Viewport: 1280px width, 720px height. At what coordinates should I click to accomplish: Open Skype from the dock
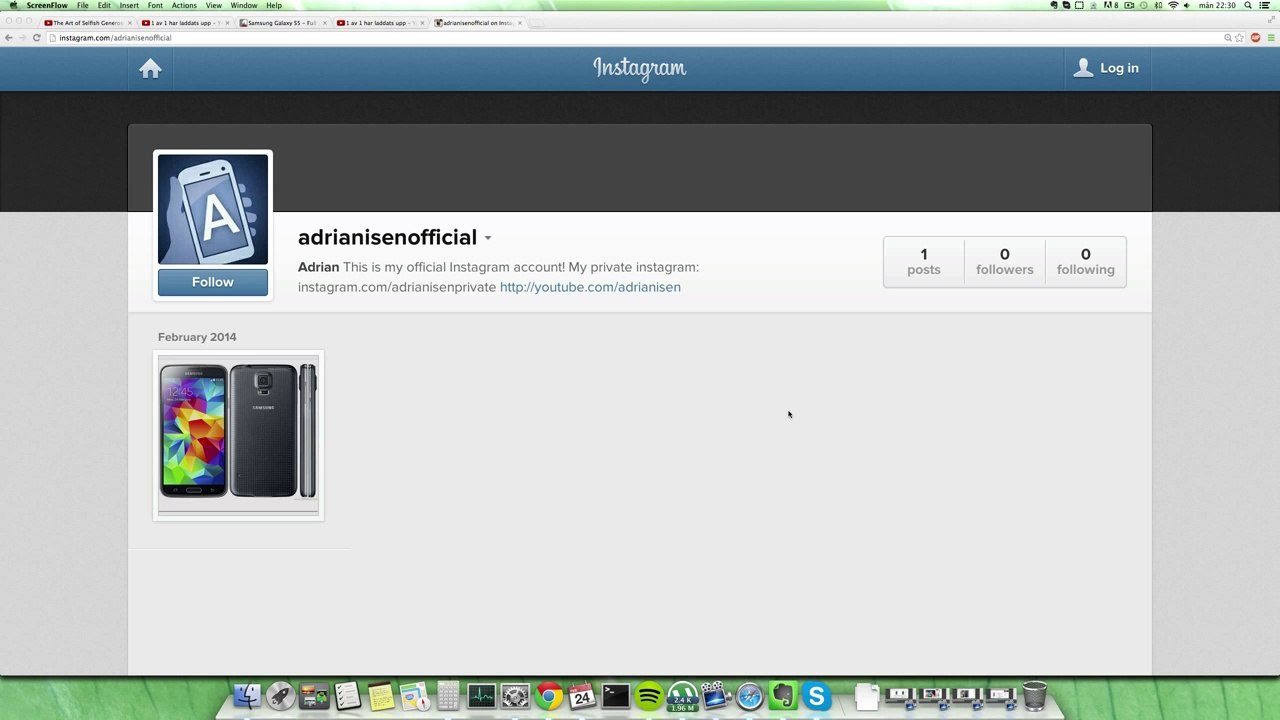point(816,696)
